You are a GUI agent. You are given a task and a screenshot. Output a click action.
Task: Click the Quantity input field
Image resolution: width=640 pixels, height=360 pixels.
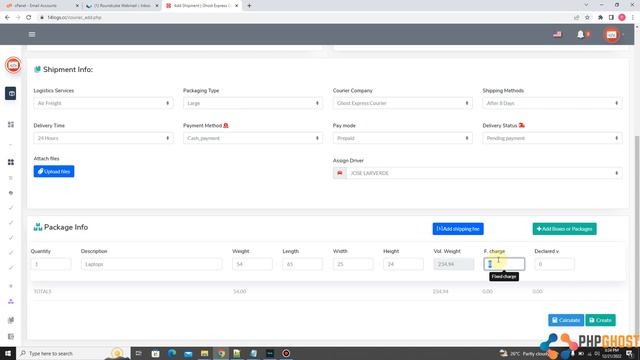(x=51, y=264)
